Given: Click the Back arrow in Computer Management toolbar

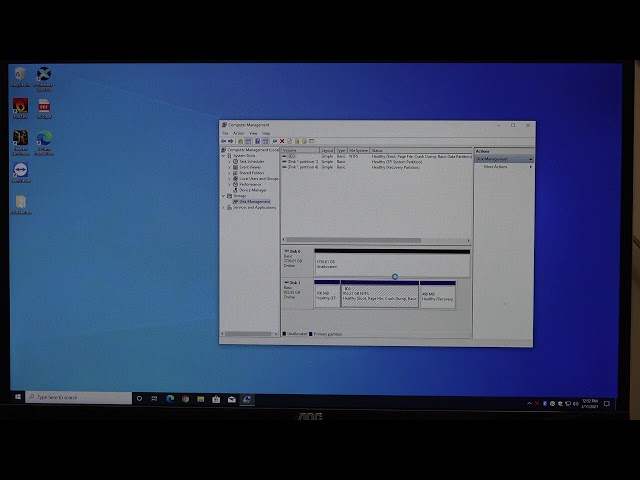Looking at the screenshot, I should pos(223,141).
